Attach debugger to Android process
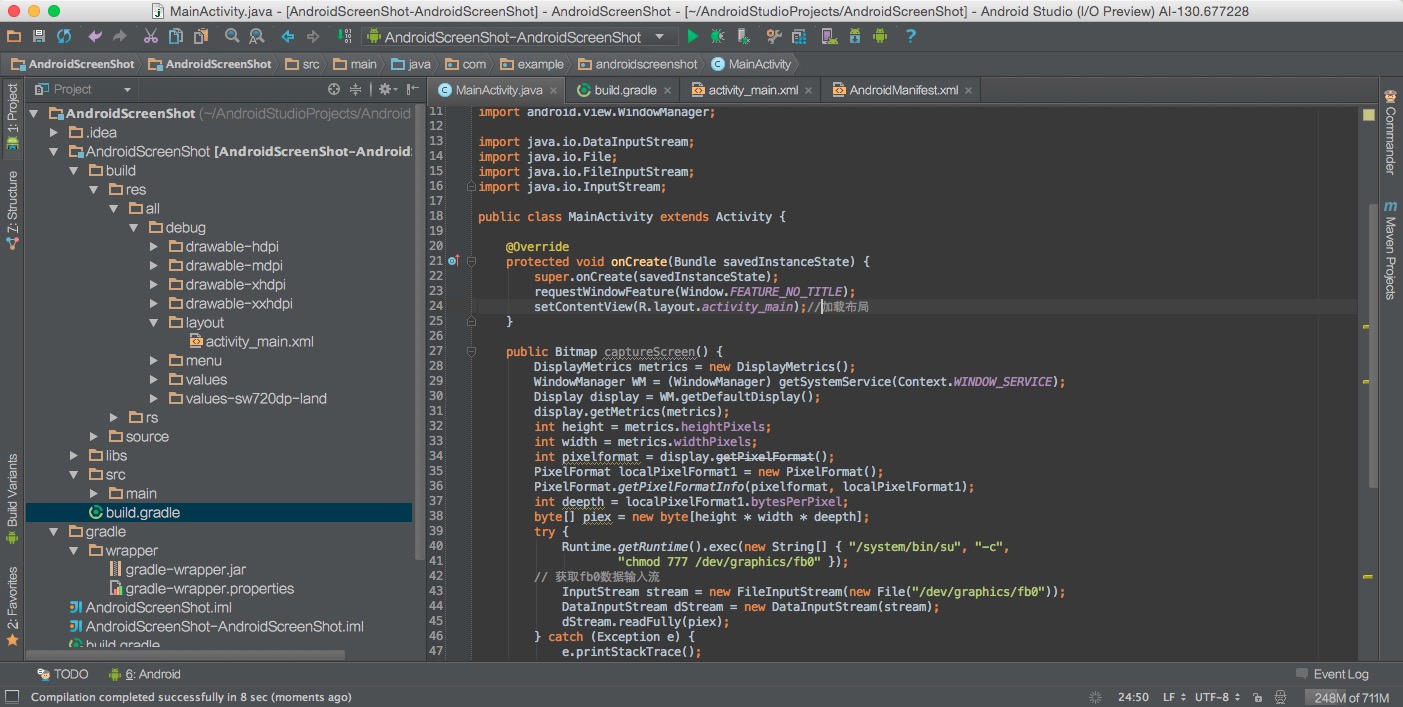The height and width of the screenshot is (707, 1403). (x=743, y=36)
